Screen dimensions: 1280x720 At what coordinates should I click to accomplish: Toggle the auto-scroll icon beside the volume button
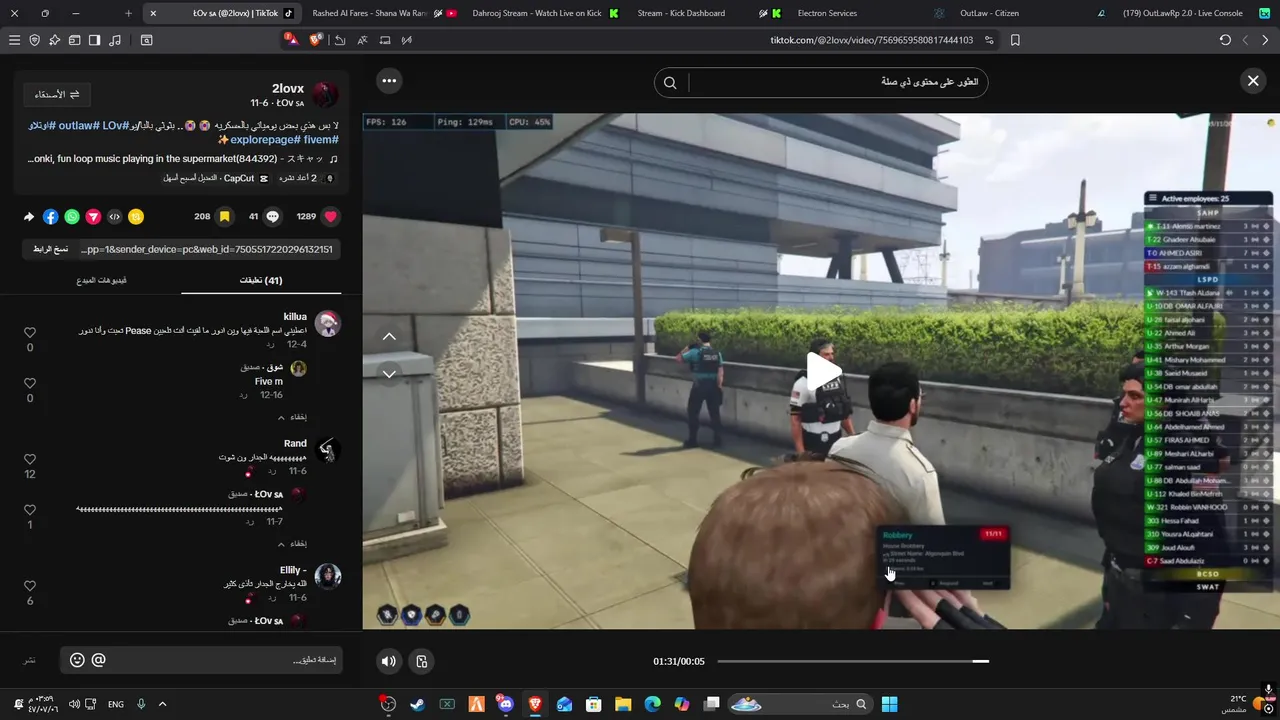point(422,661)
